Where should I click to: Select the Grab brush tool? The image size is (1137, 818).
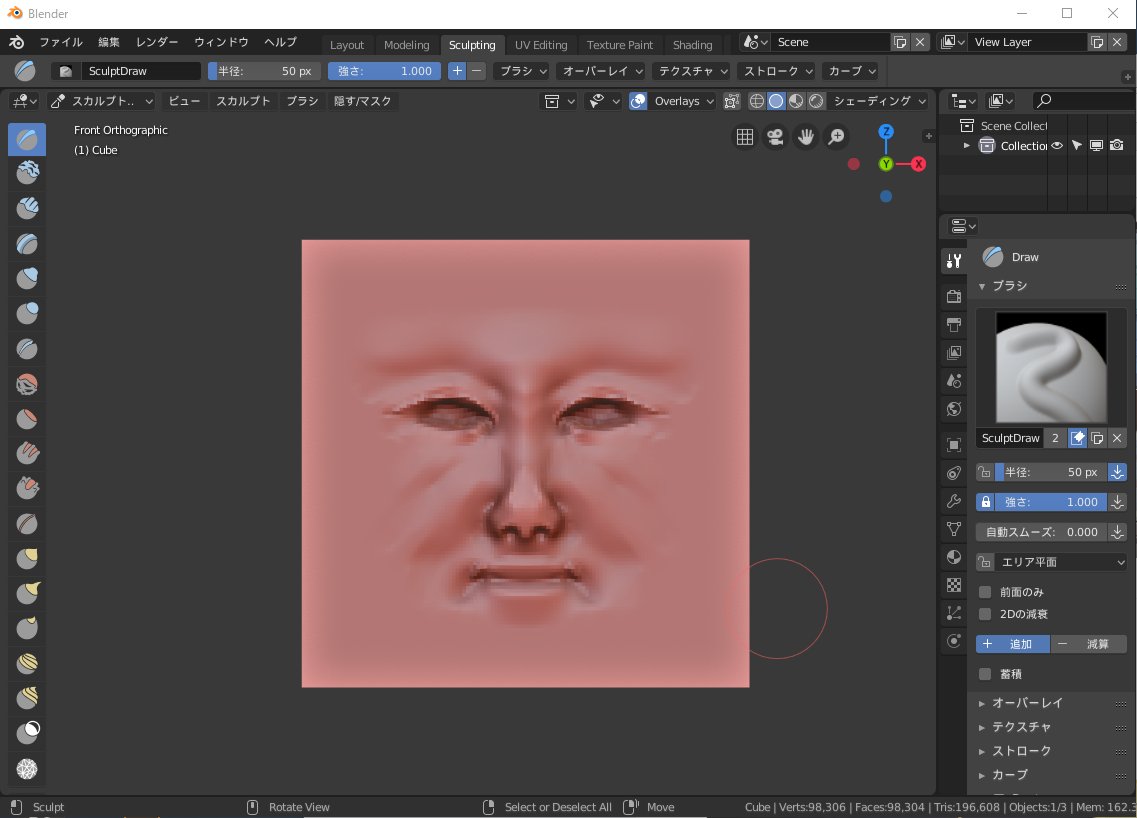coord(27,558)
